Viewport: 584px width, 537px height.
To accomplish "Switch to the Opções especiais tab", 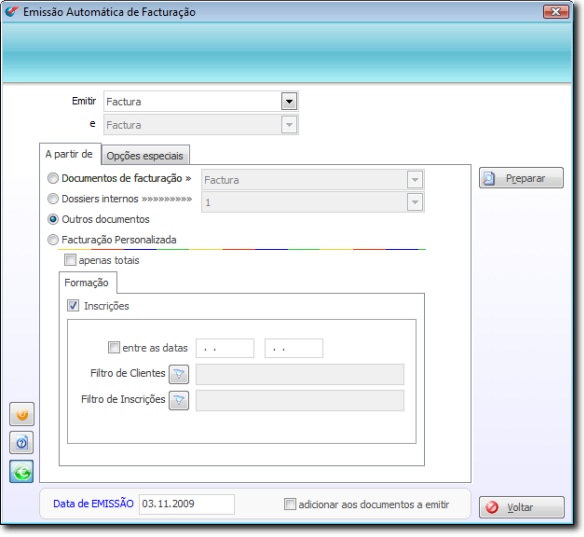I will [x=145, y=155].
